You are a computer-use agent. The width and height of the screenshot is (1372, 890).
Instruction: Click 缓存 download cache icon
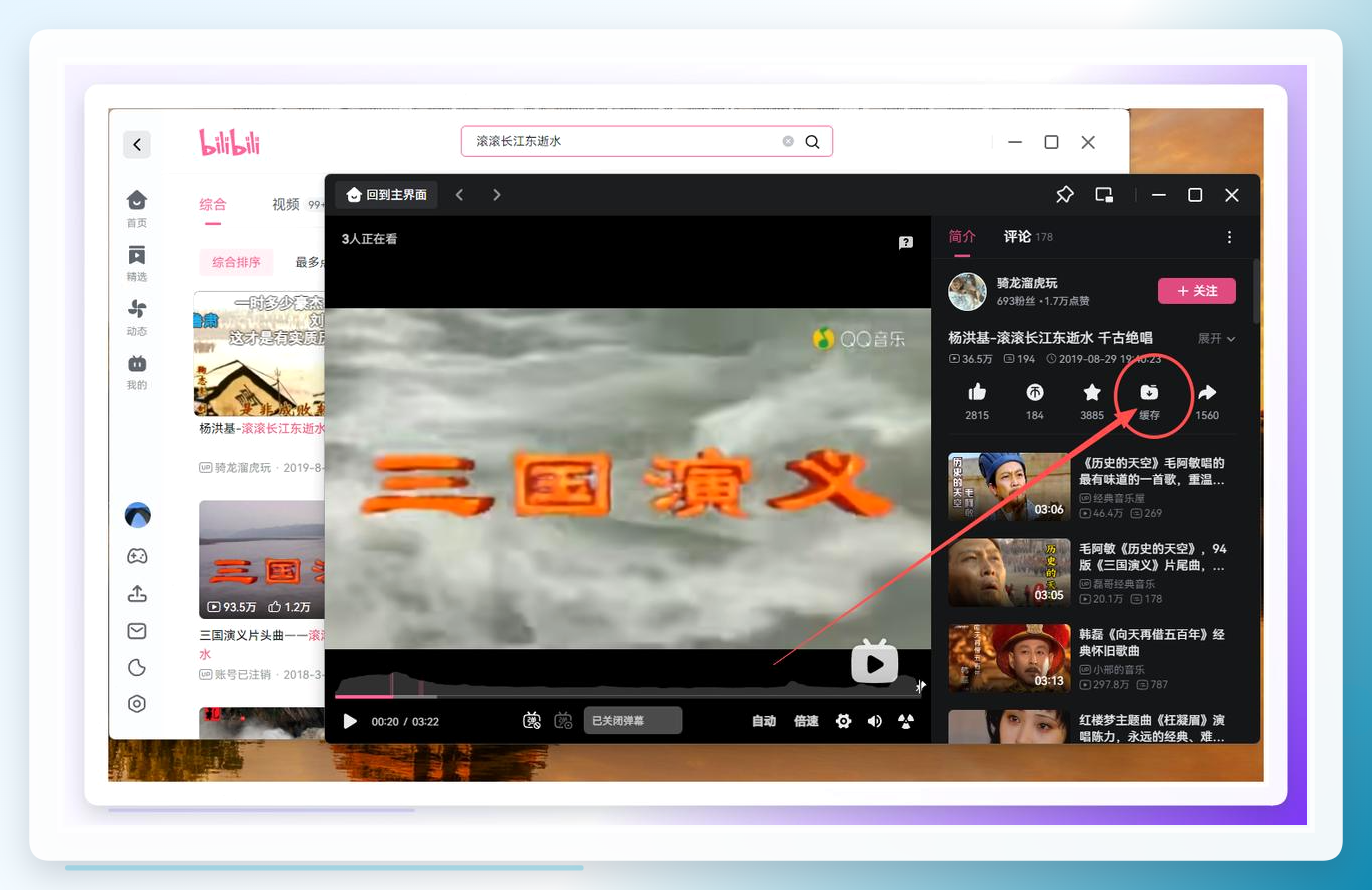coord(1149,401)
